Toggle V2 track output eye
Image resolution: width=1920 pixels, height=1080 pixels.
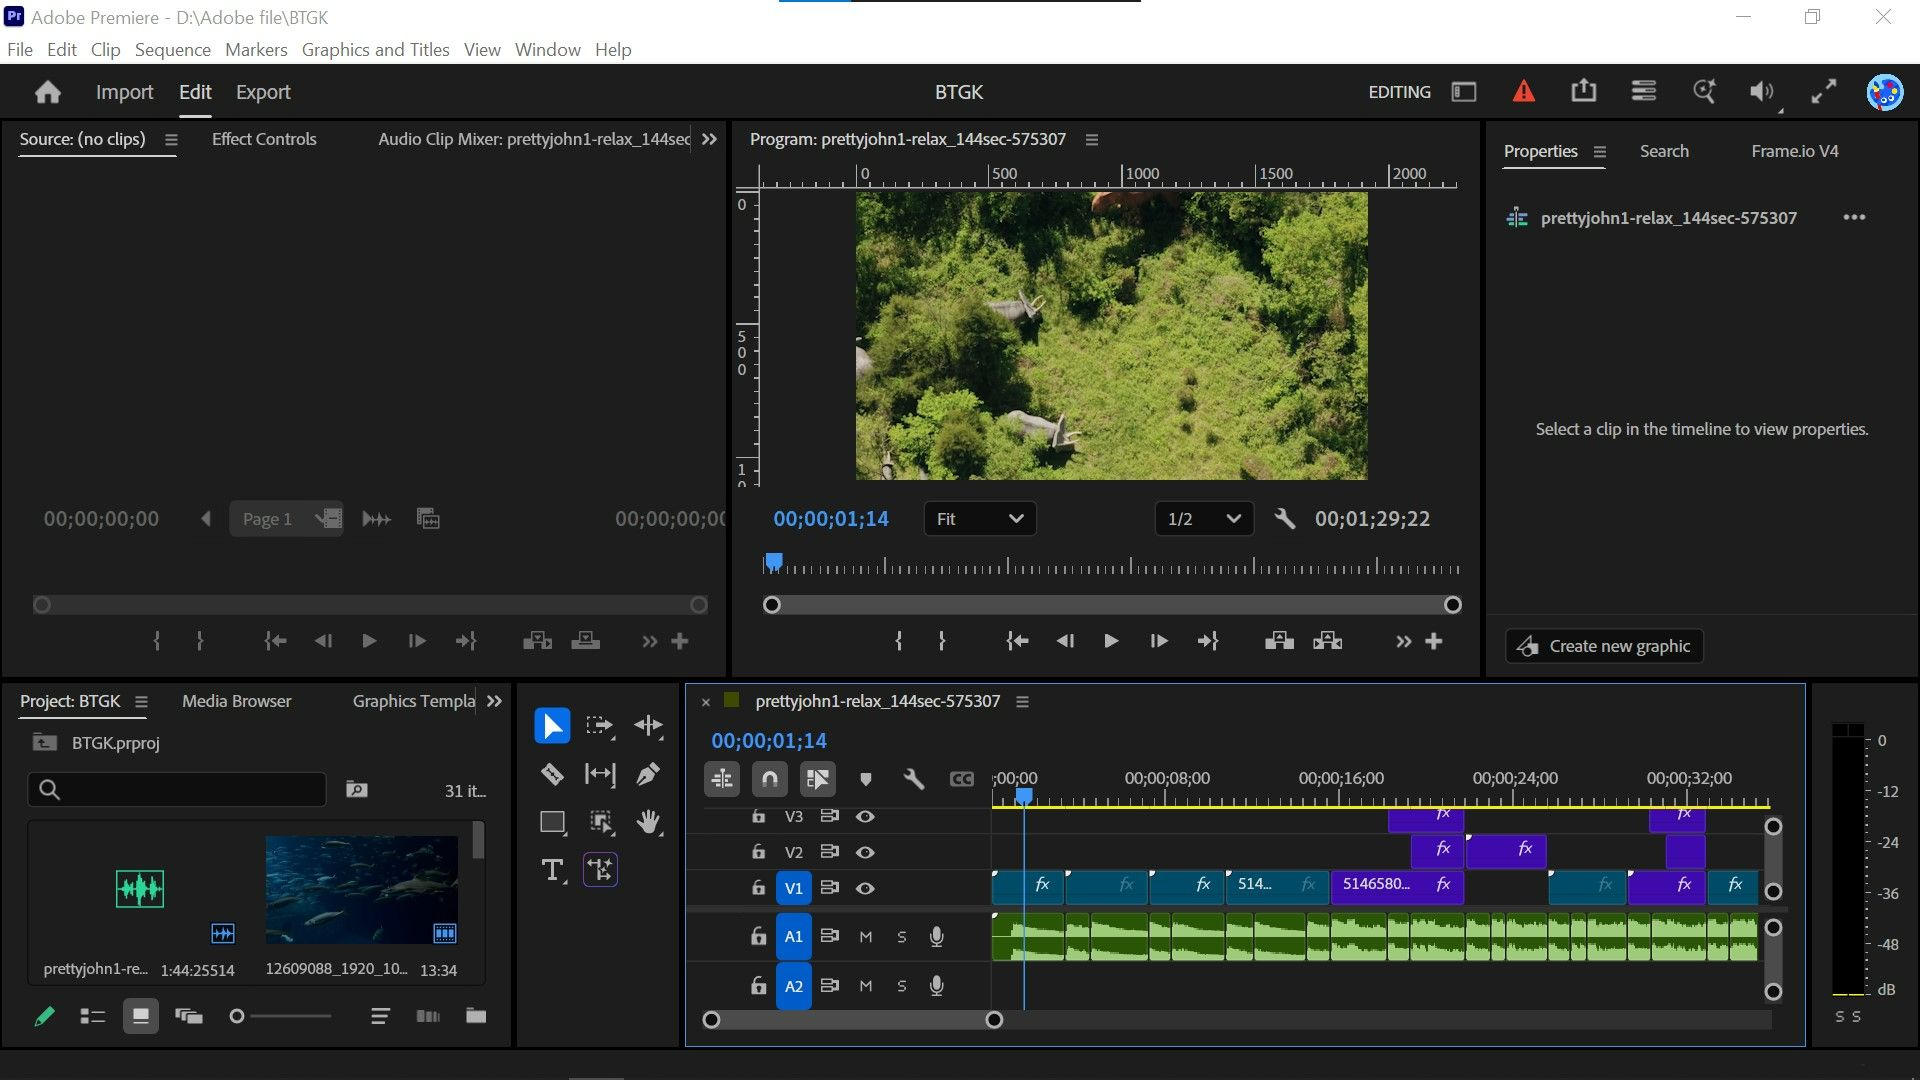coord(865,852)
